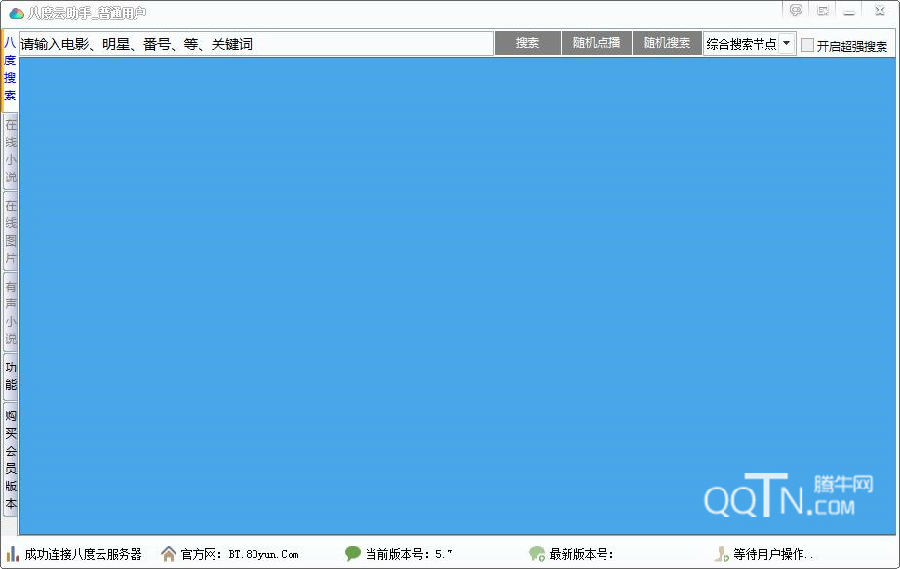
Task: Click the 随机点播 button
Action: 596,44
